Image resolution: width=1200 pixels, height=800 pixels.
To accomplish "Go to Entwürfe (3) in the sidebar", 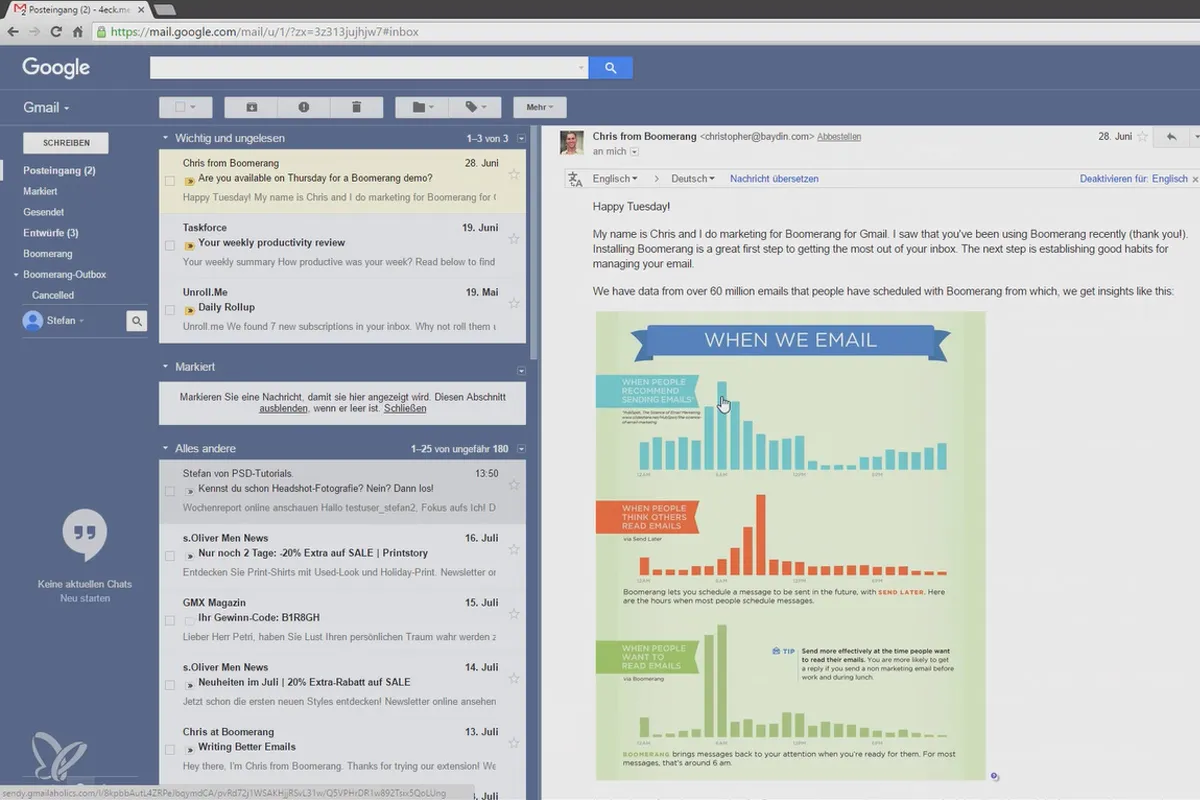I will (x=51, y=233).
